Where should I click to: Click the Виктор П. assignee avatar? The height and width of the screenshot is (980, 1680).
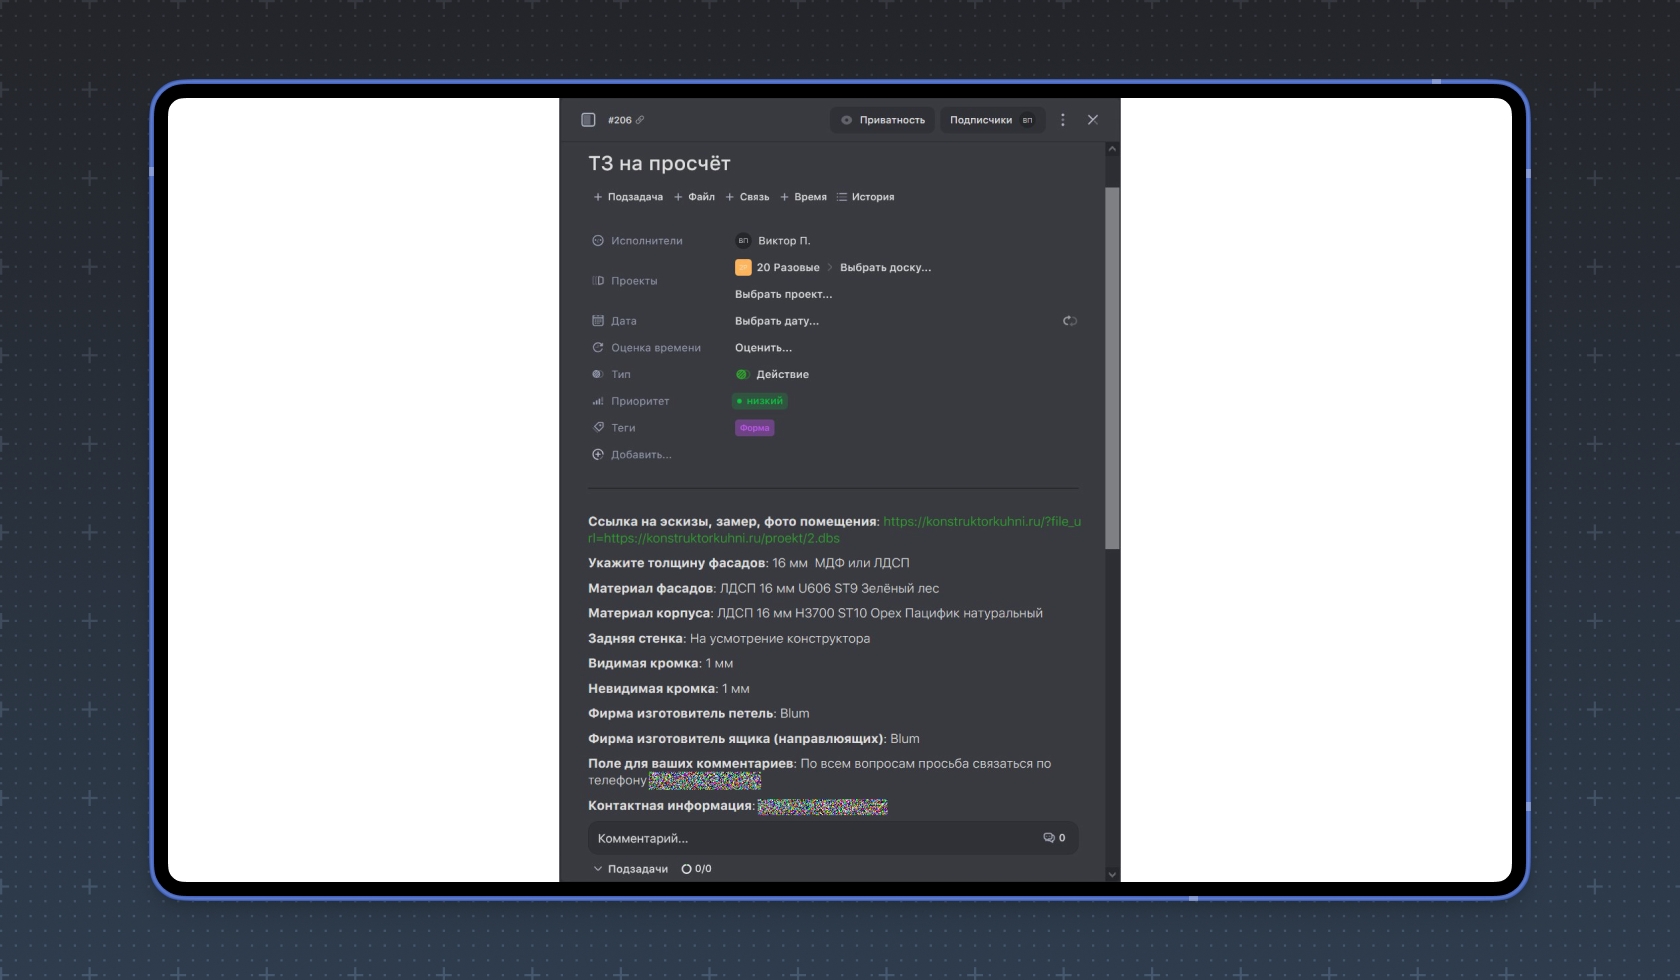743,241
